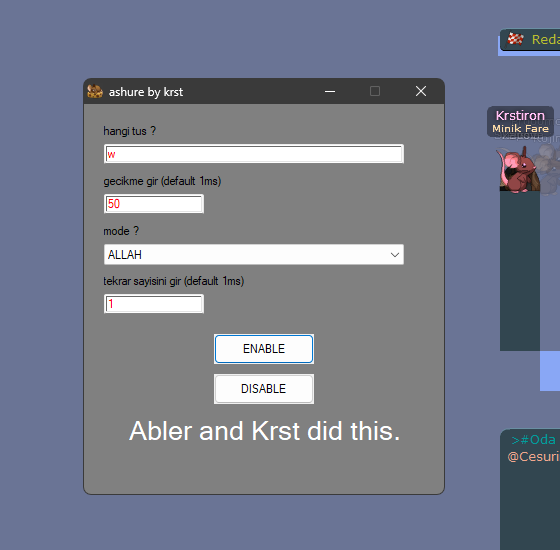The image size is (560, 550).
Task: Open the mode dropdown showing ALLAH
Action: tap(254, 255)
